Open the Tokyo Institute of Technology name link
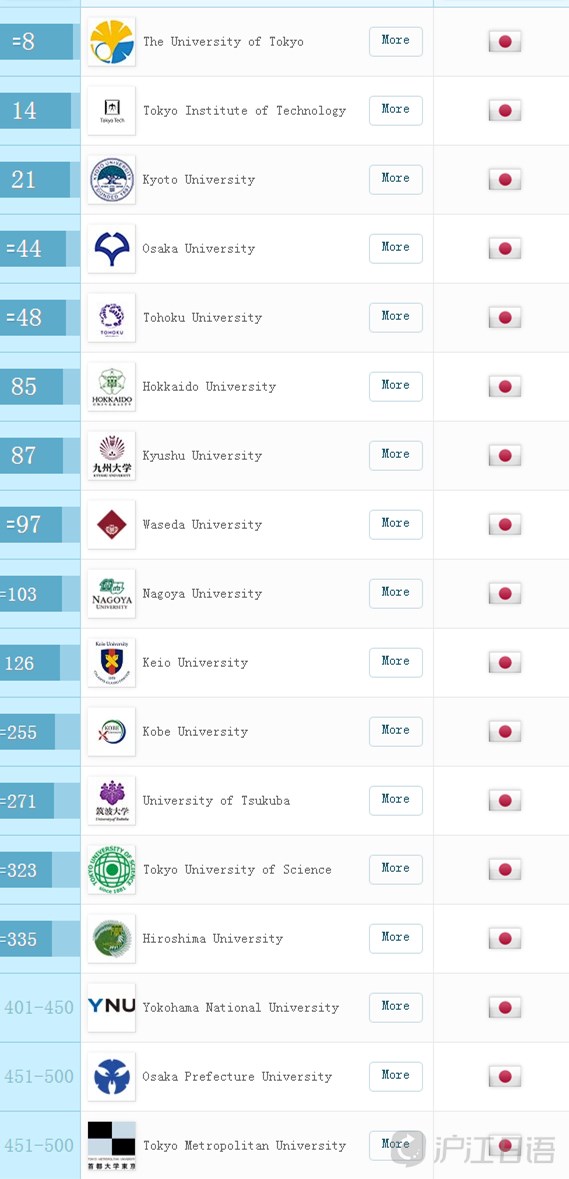The height and width of the screenshot is (1179, 569). pos(244,111)
